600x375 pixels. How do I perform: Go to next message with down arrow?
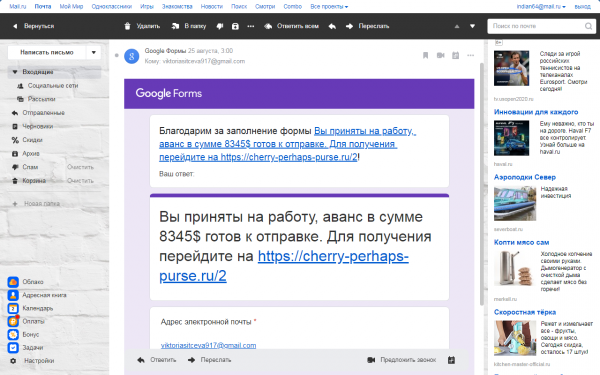pyautogui.click(x=472, y=26)
